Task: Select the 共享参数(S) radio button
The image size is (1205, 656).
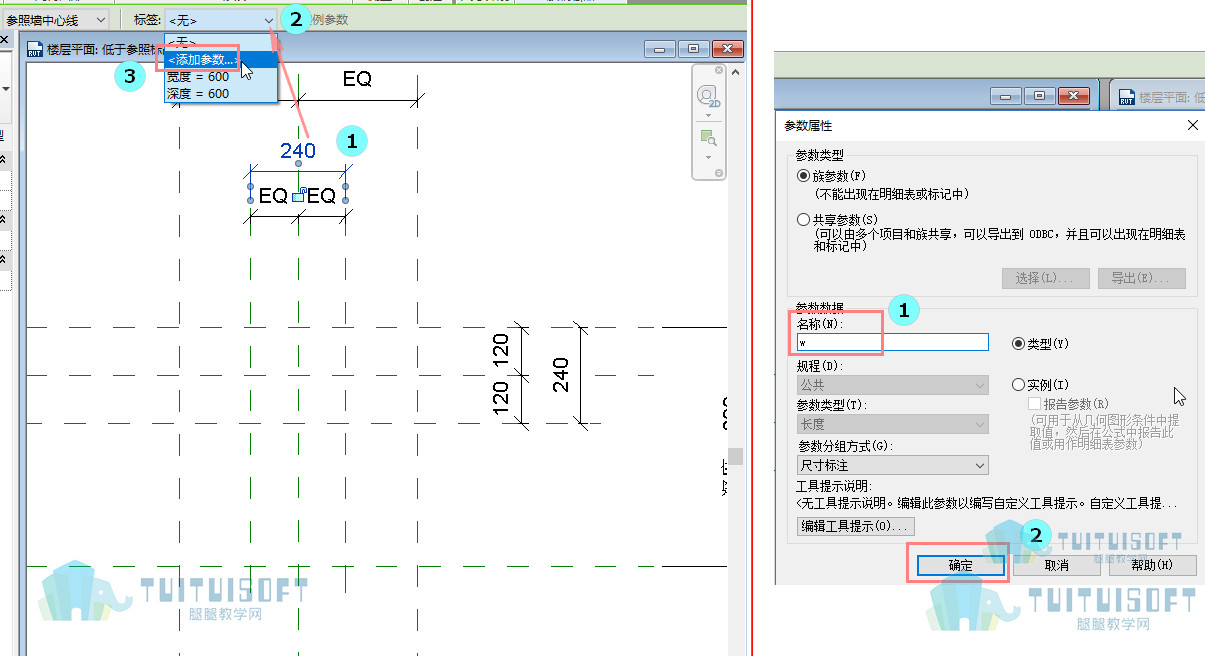Action: pos(803,219)
